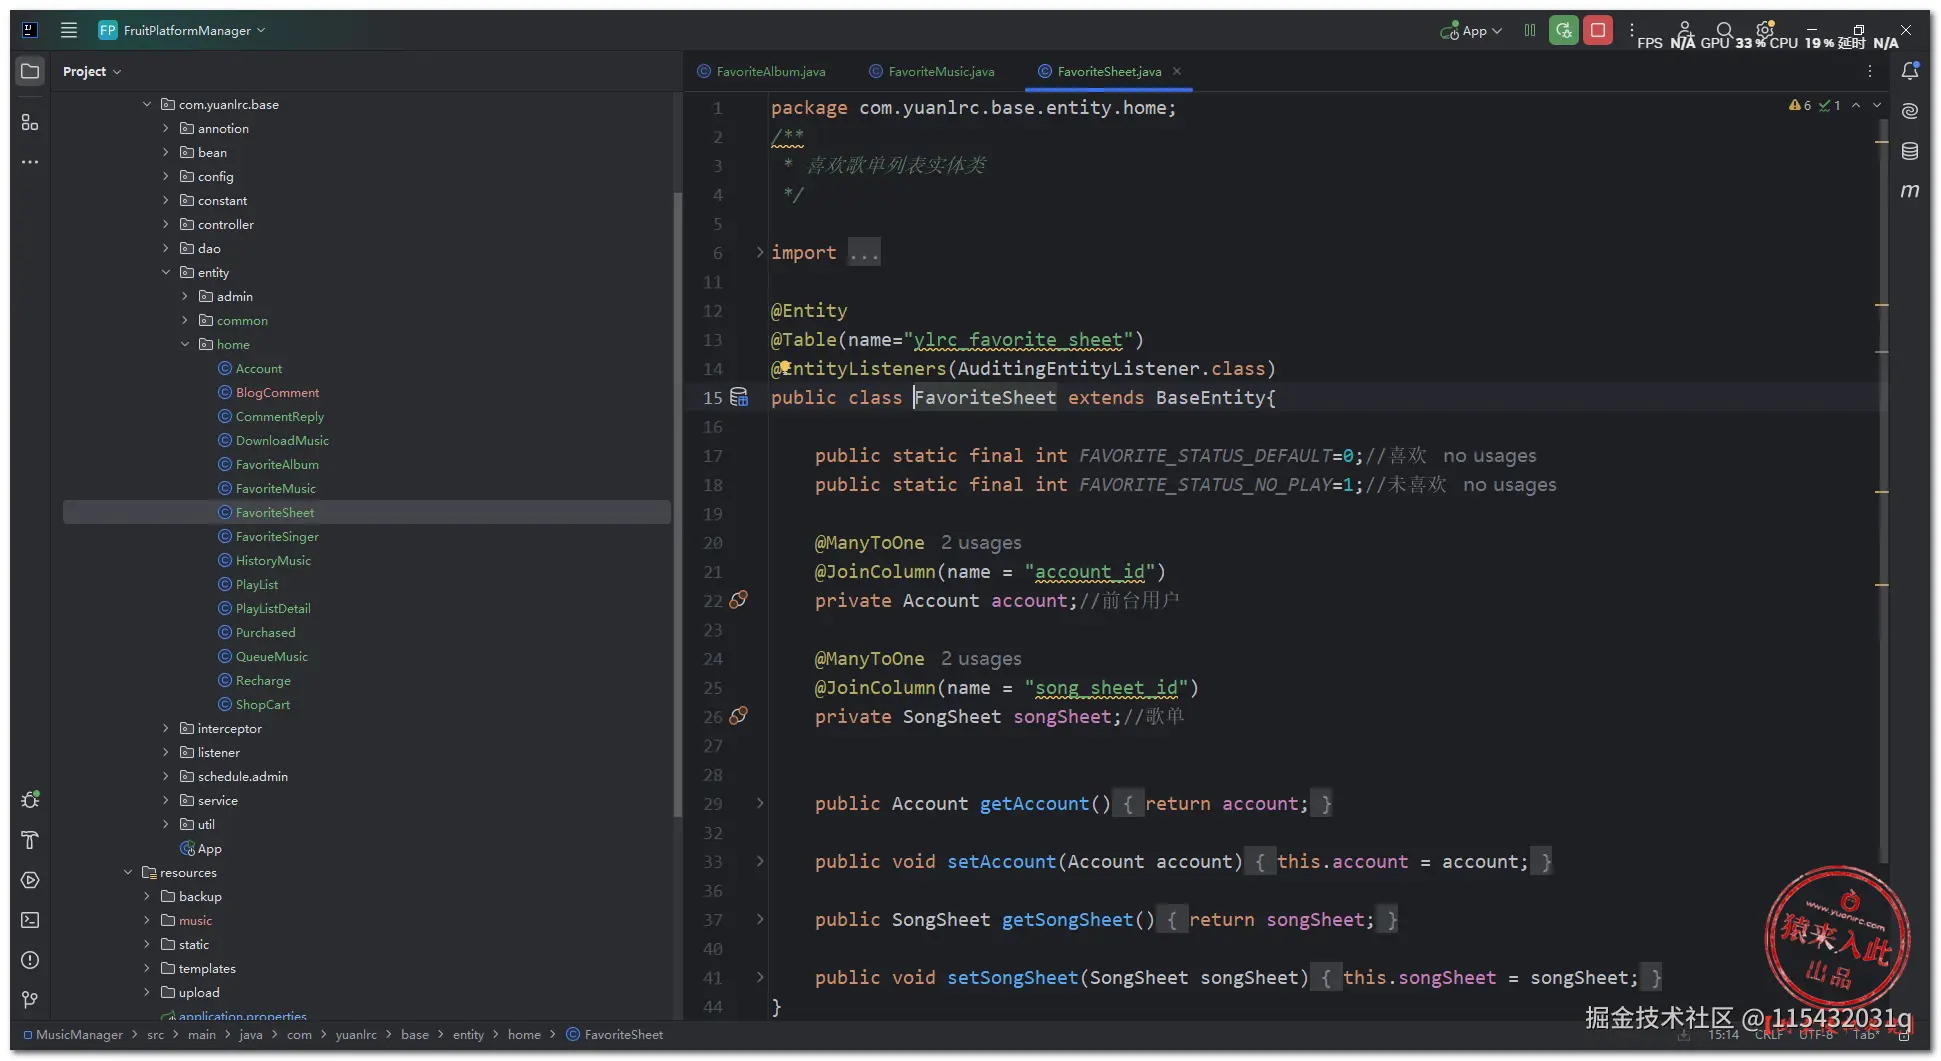Viewport: 1941px width, 1061px height.
Task: Open editor tabs options menu
Action: coord(1870,71)
